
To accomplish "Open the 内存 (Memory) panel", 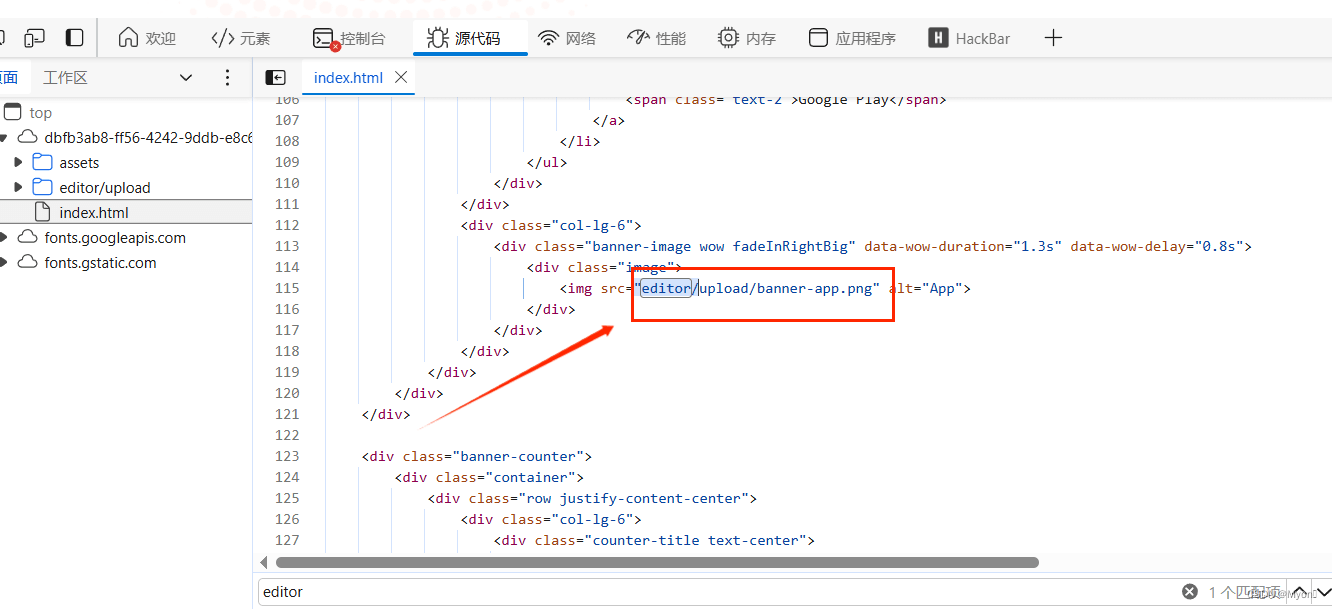I will coord(746,38).
